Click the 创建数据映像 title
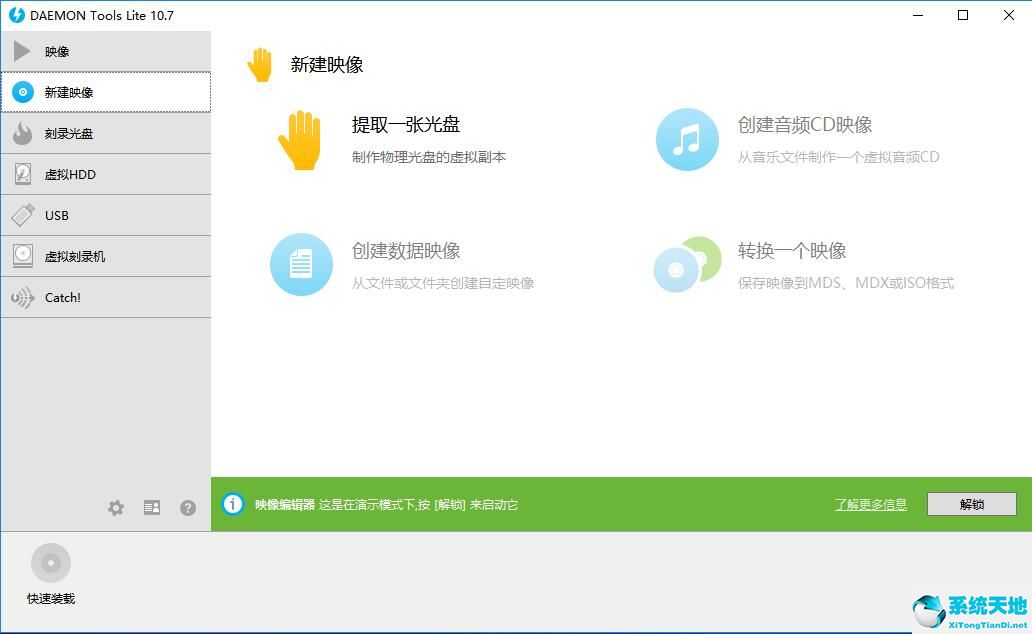The height and width of the screenshot is (634, 1032). click(x=405, y=251)
